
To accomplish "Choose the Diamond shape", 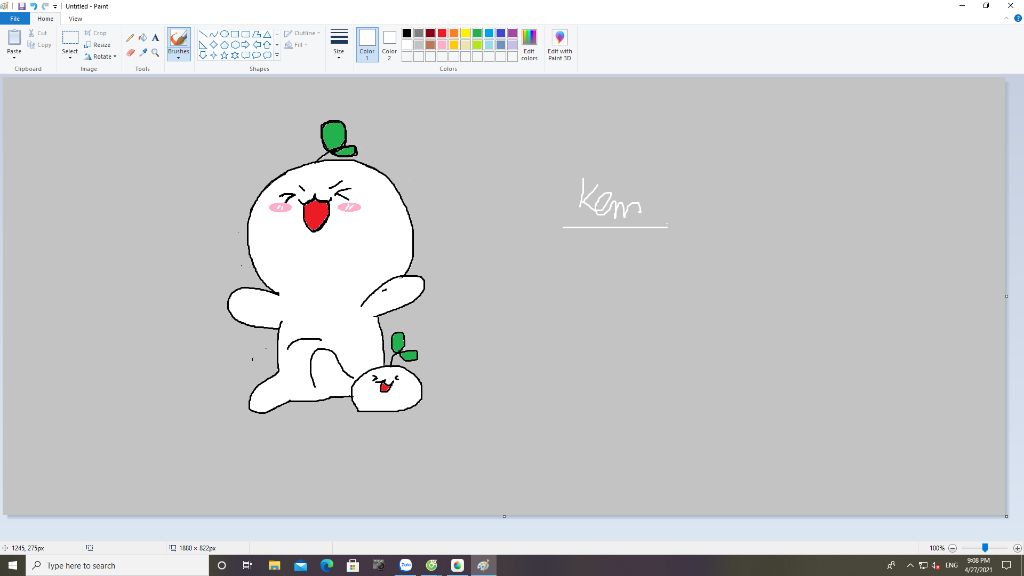I will (x=214, y=44).
